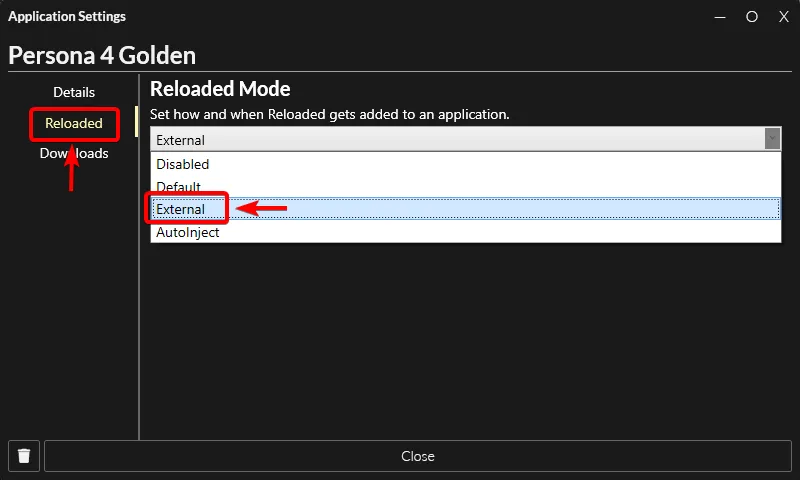Image resolution: width=800 pixels, height=480 pixels.
Task: Open the Details settings tab
Action: [x=74, y=92]
